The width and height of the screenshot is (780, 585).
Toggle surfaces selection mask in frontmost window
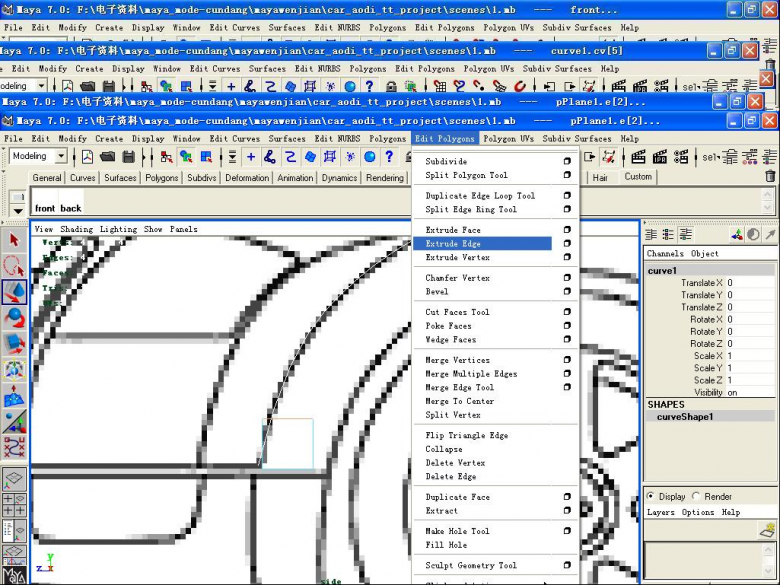(310, 157)
